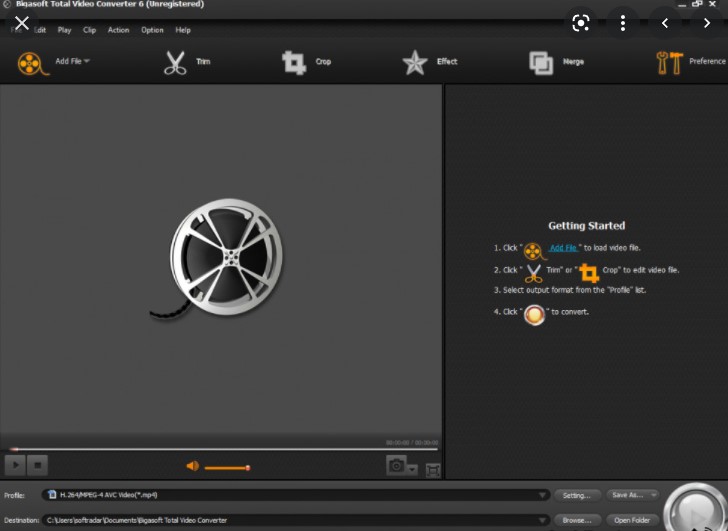Stop playback with the stop button
The height and width of the screenshot is (531, 728).
click(x=38, y=465)
